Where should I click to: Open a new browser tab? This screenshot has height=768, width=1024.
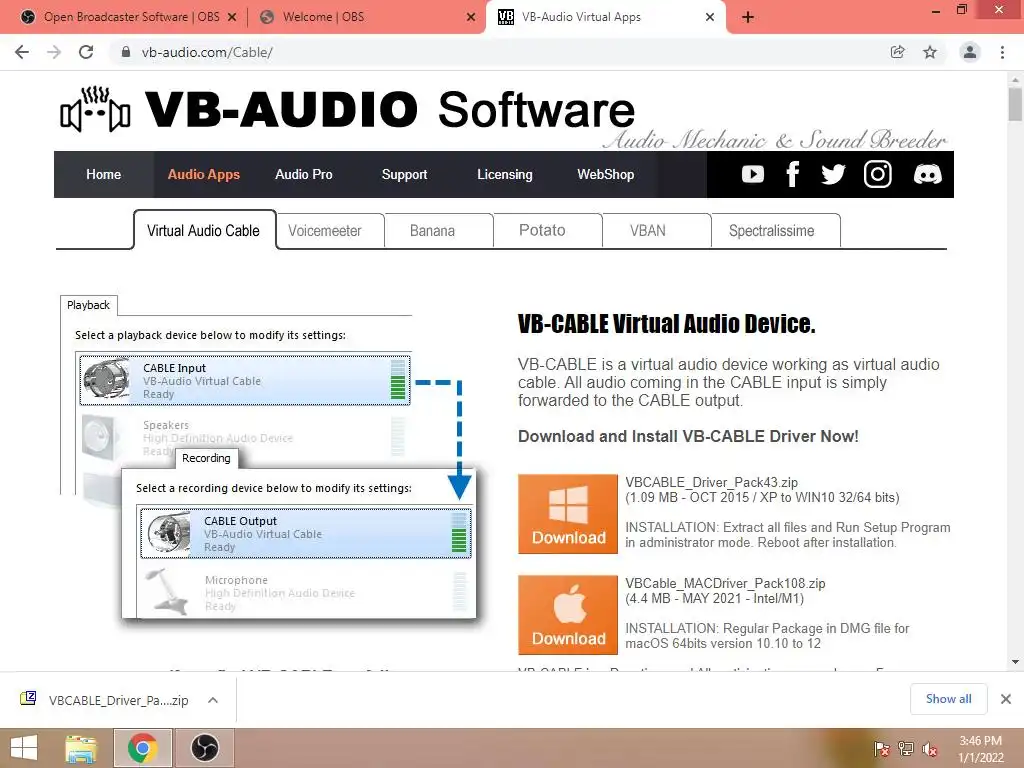click(x=748, y=17)
